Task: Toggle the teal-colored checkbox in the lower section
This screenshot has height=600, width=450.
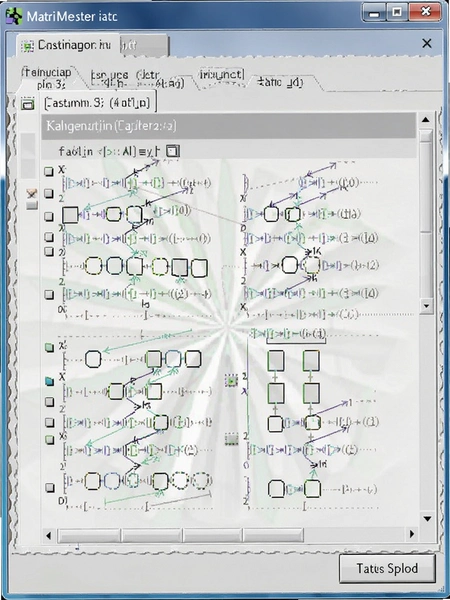Action: (49, 381)
